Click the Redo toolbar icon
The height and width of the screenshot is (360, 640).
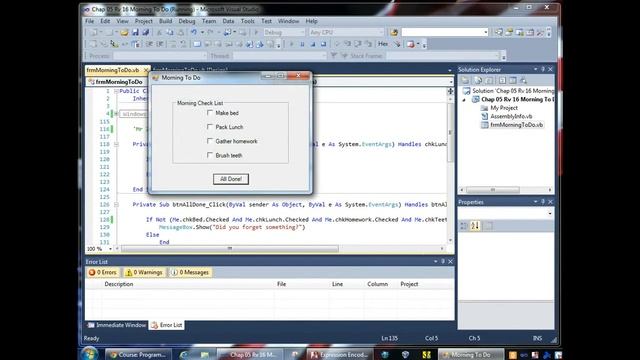point(210,32)
